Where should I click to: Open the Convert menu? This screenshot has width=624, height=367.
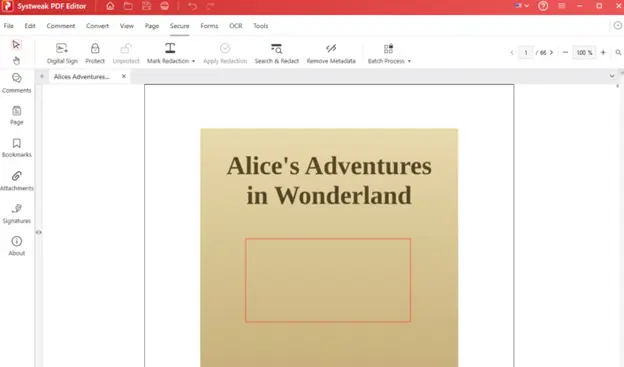pyautogui.click(x=97, y=26)
